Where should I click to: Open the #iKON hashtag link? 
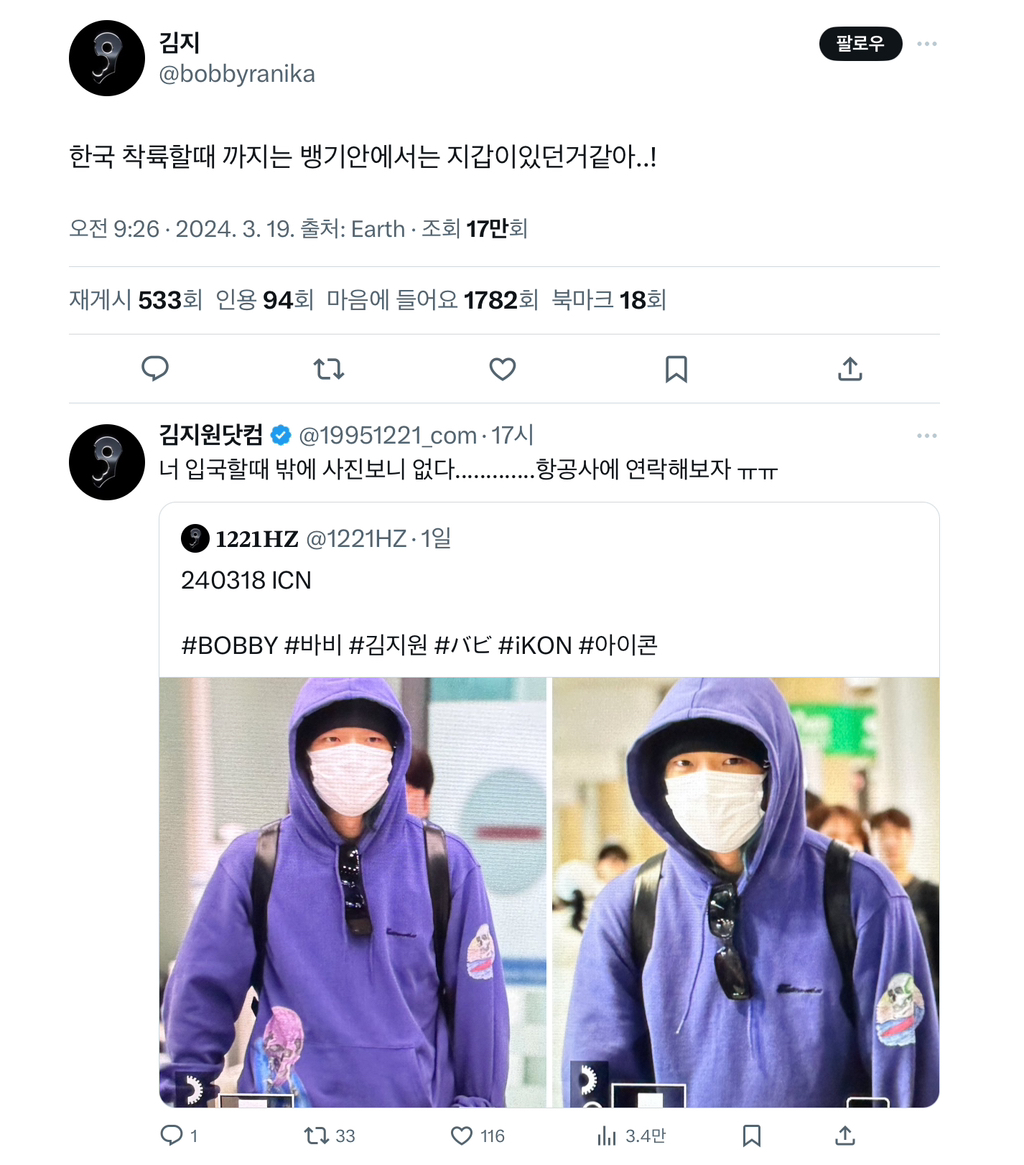[534, 645]
